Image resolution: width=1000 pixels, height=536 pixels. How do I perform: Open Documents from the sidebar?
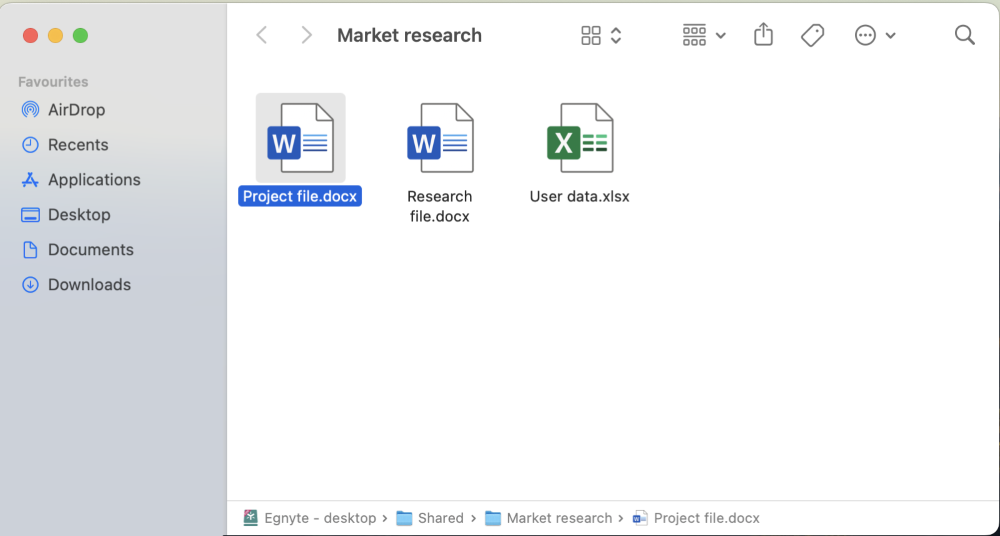pos(90,250)
